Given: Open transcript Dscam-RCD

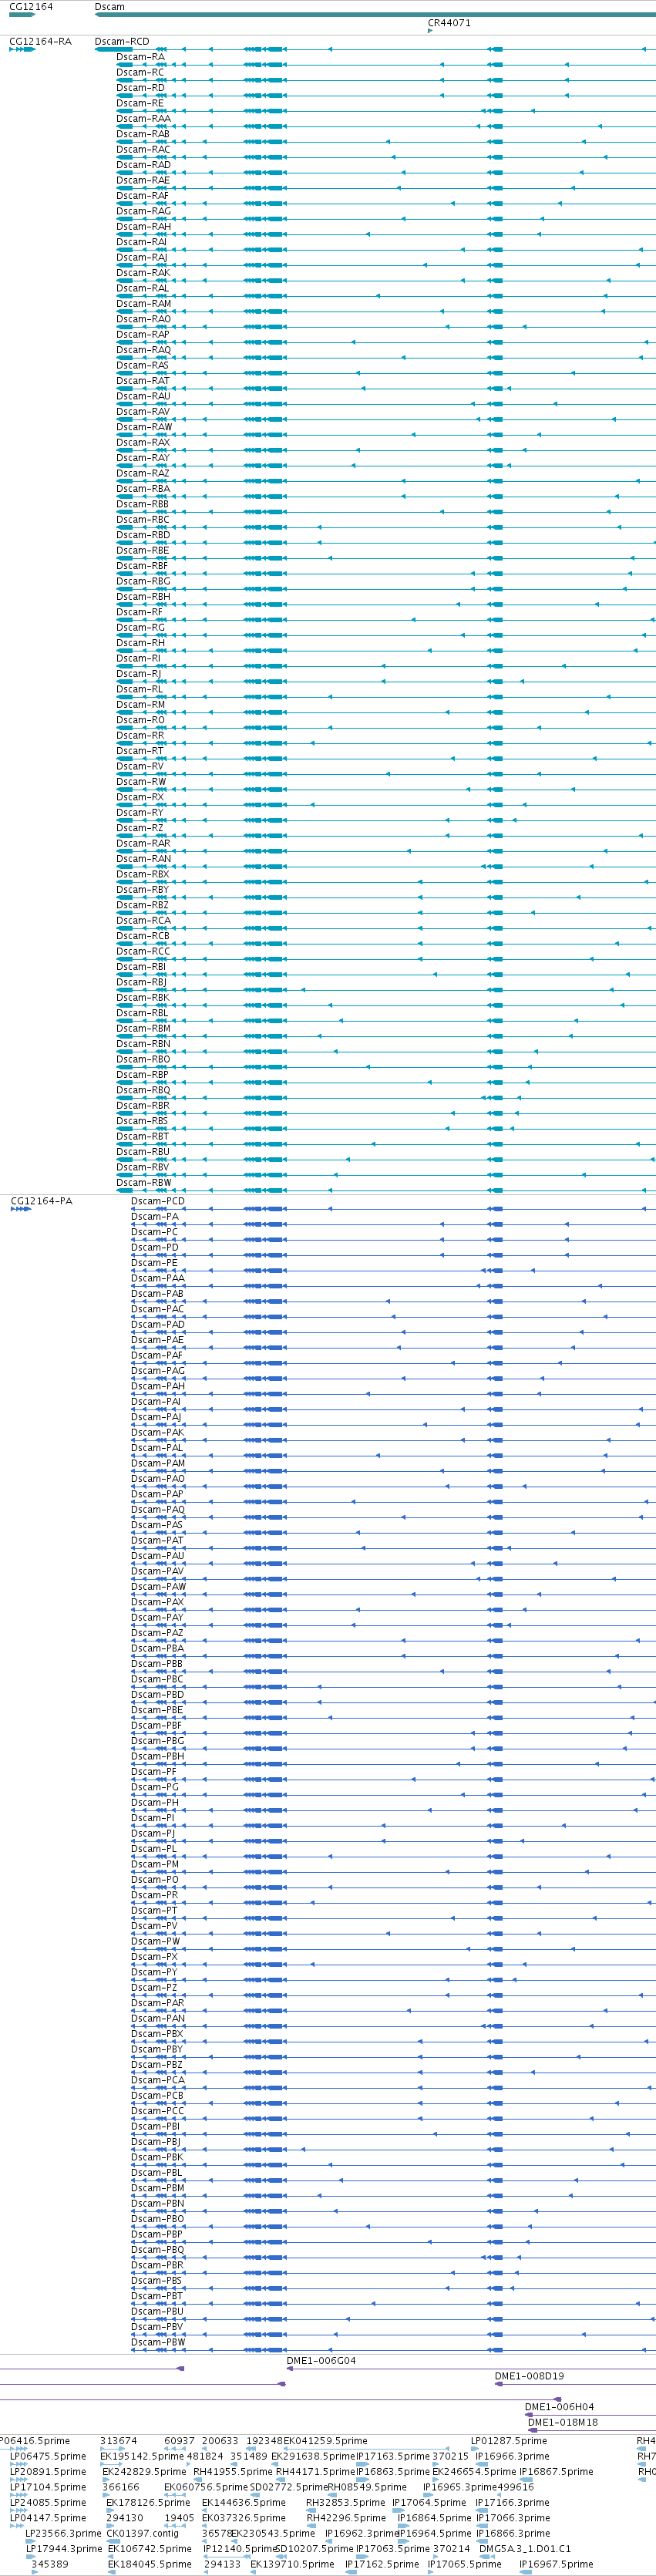Looking at the screenshot, I should (122, 42).
